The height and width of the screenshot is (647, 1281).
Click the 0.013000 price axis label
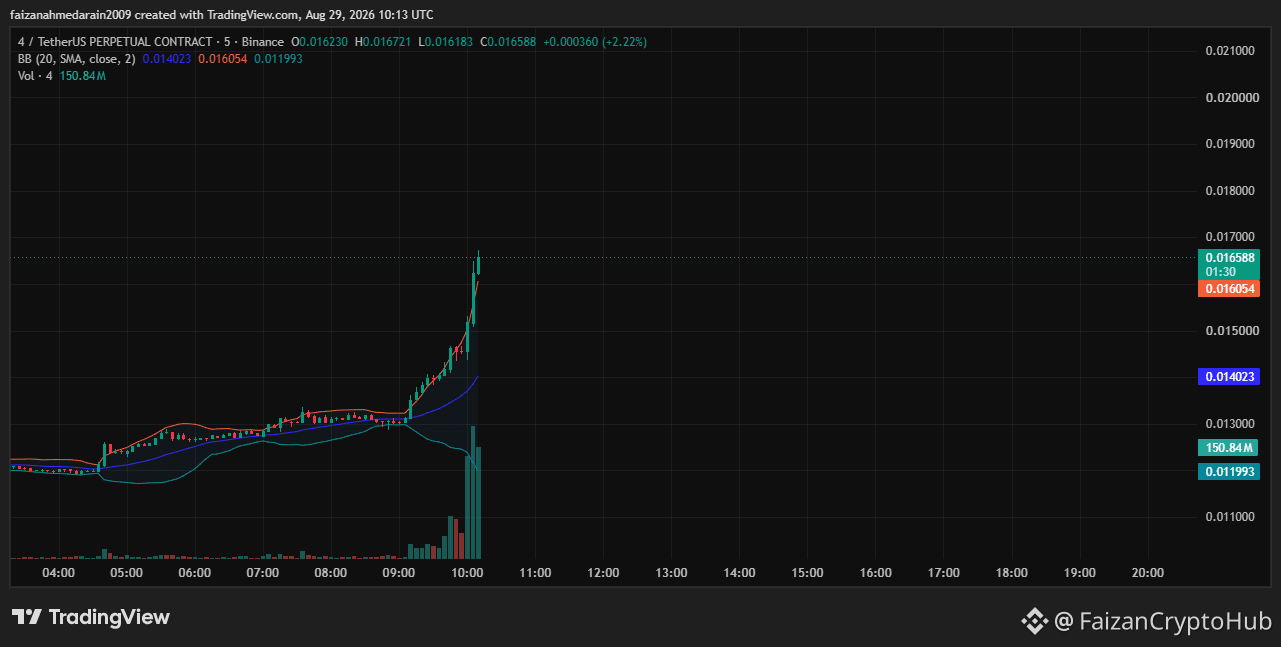pyautogui.click(x=1230, y=424)
